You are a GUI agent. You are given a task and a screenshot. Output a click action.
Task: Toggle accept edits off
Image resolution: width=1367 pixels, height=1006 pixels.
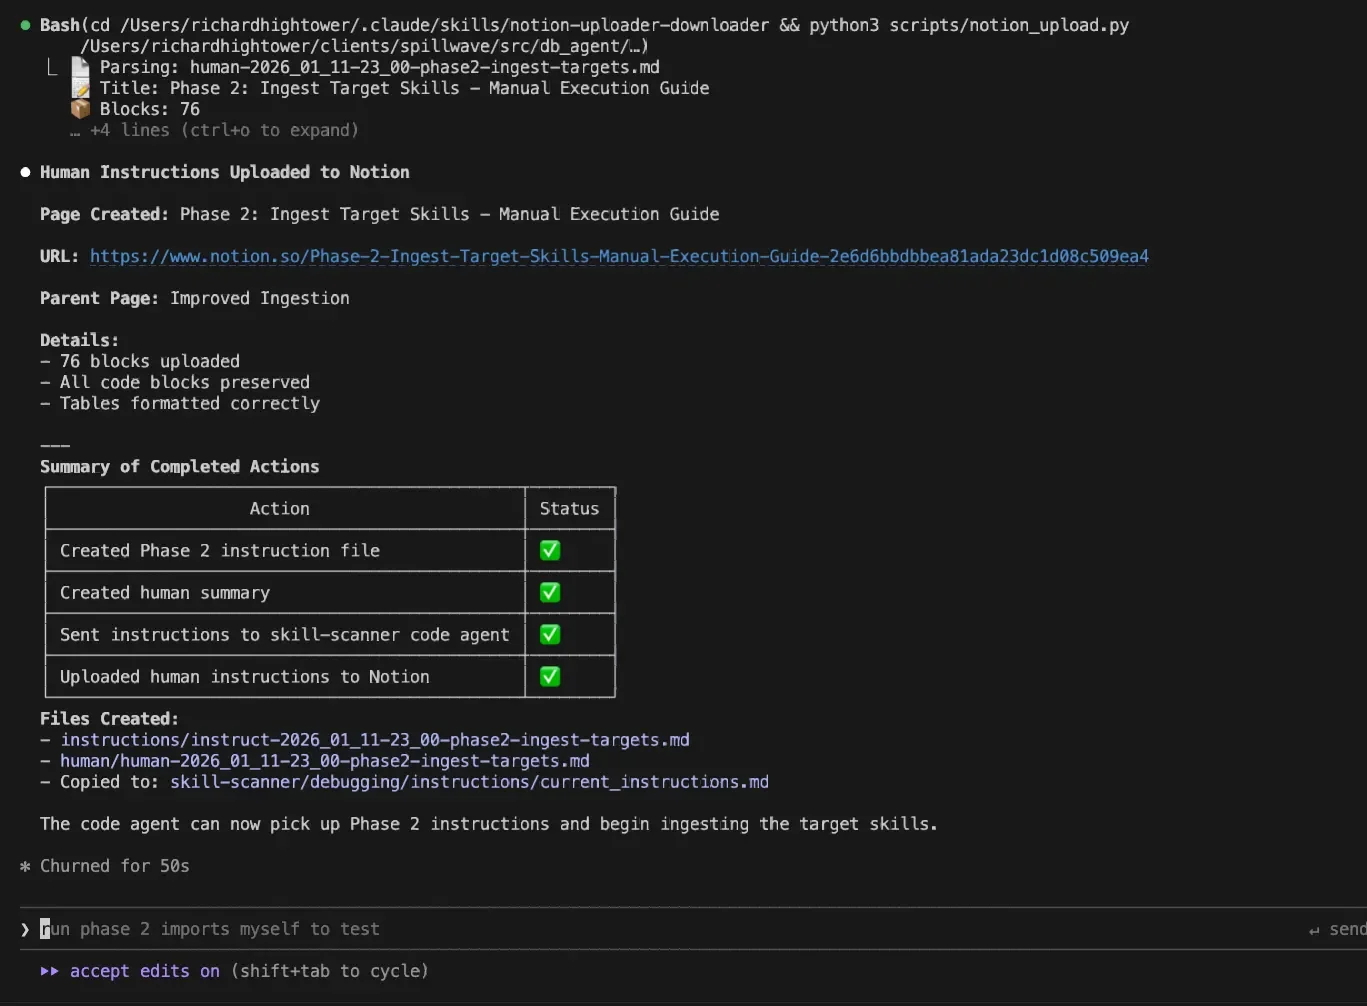click(143, 970)
